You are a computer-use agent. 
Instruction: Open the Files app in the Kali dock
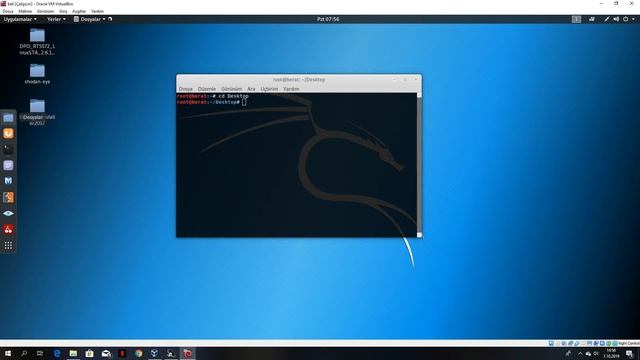coord(8,118)
